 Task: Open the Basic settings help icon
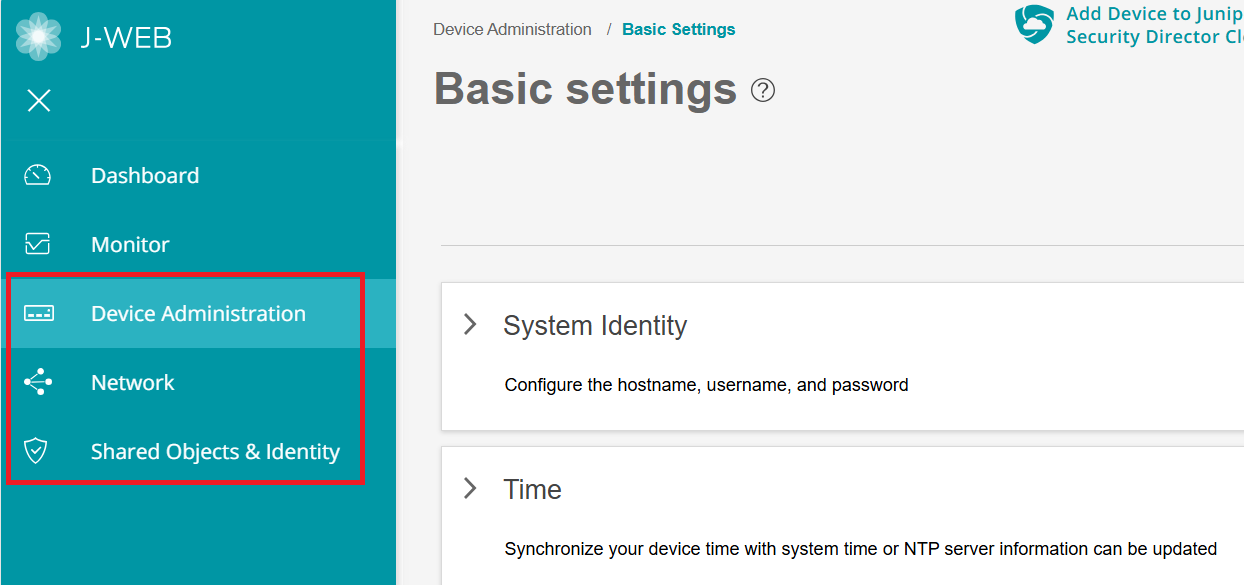pos(762,90)
